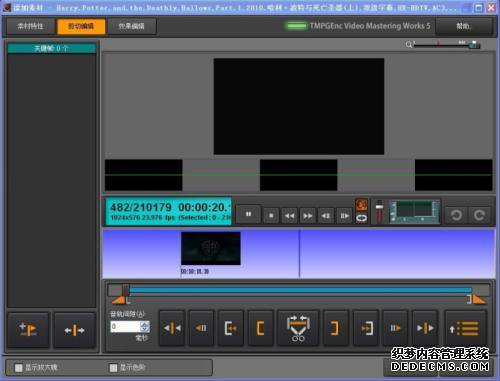Jump to selection end bracket-arrow icon
Viewport: 500px width, 381px height.
coord(366,328)
